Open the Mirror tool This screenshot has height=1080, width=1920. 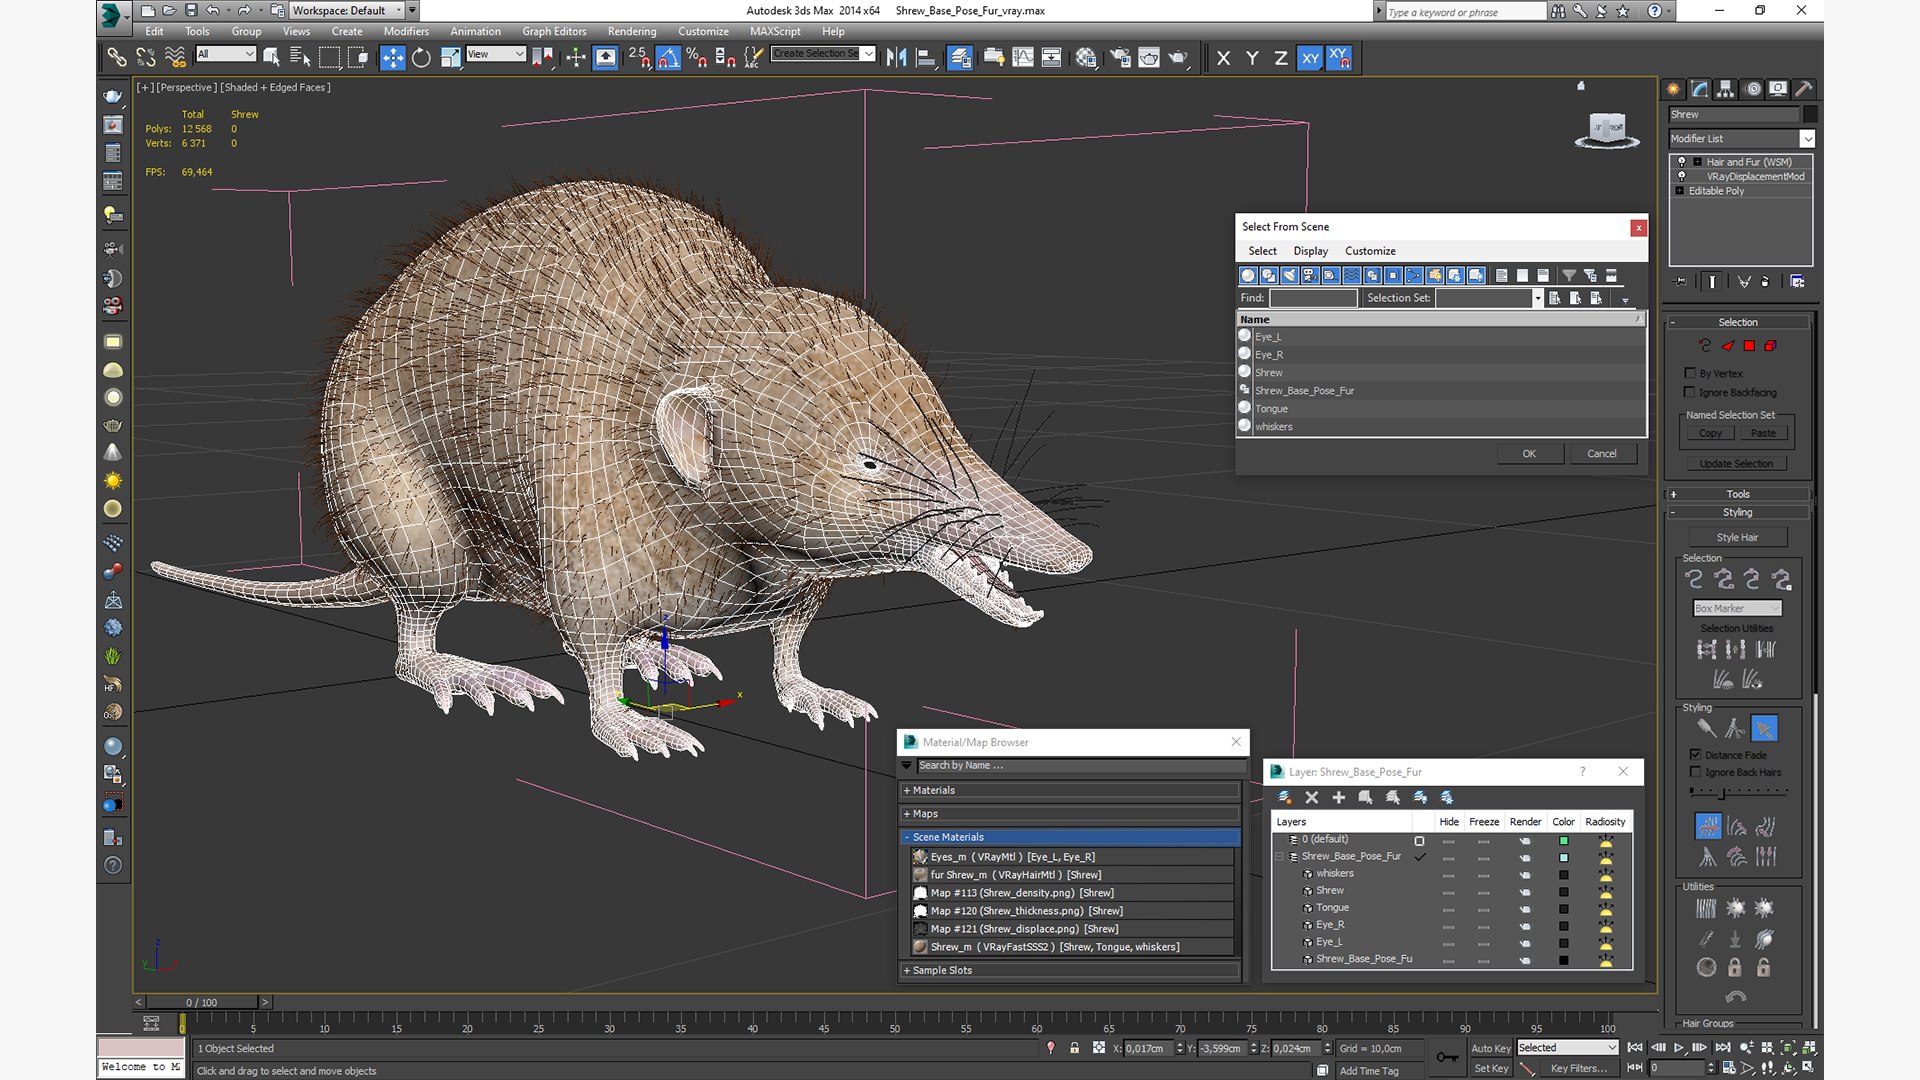pos(897,58)
